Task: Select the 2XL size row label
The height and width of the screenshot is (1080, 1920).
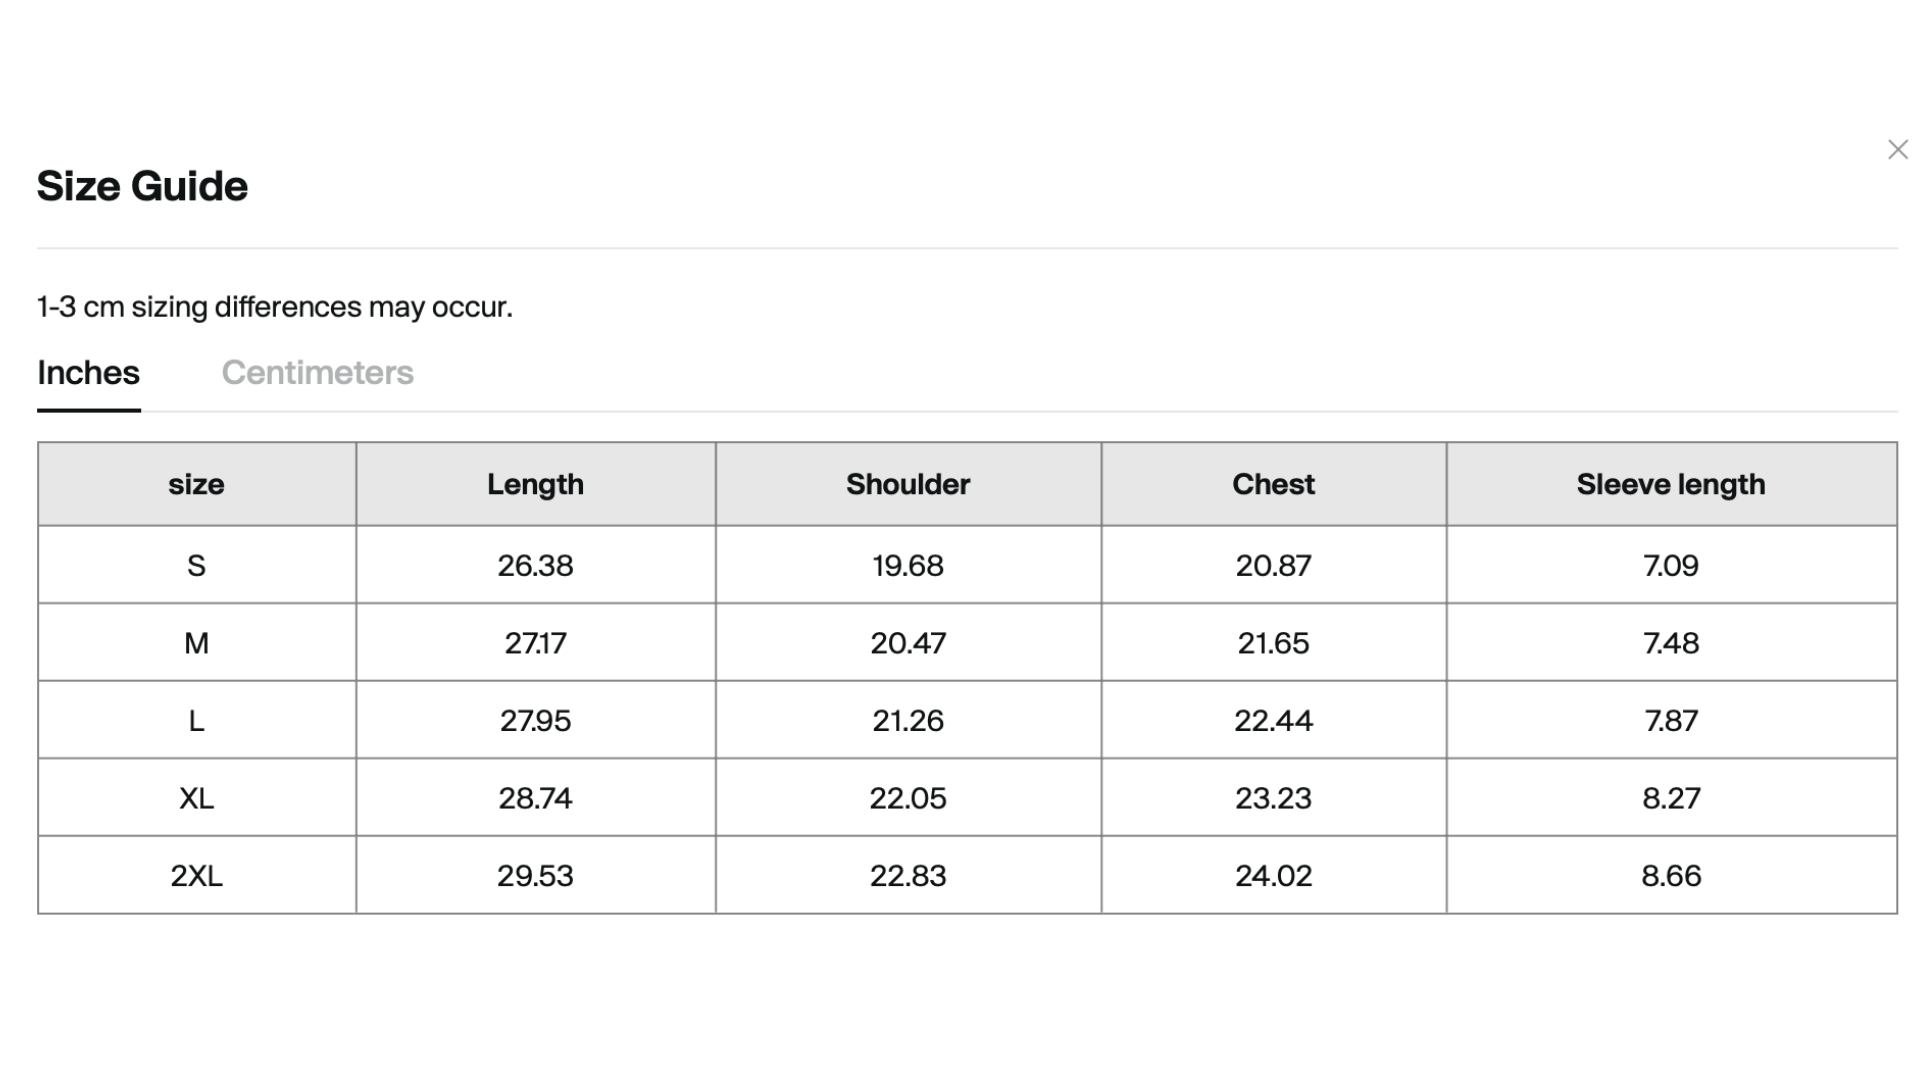Action: click(196, 876)
